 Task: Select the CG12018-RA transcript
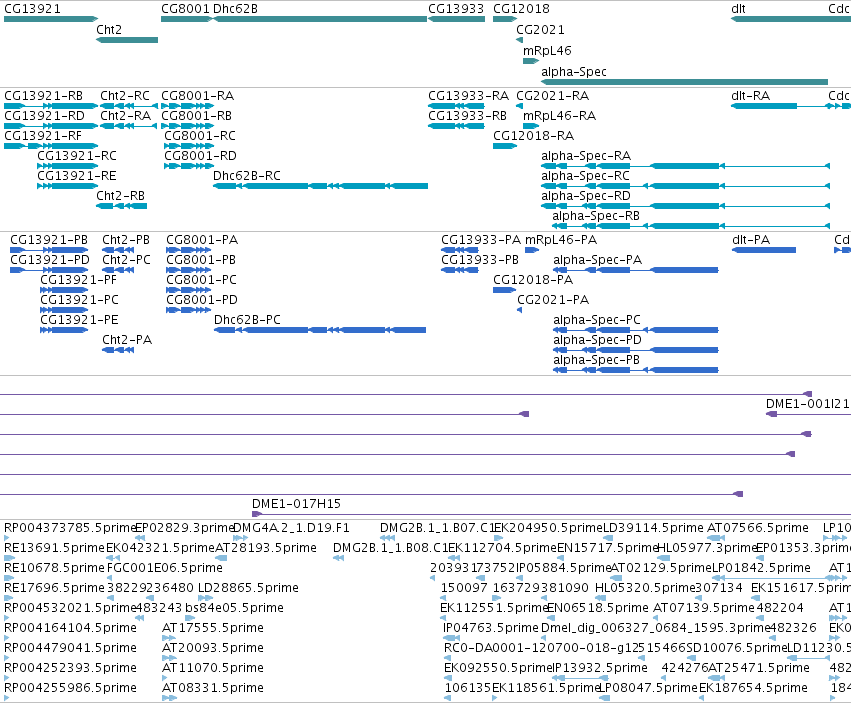coord(505,146)
